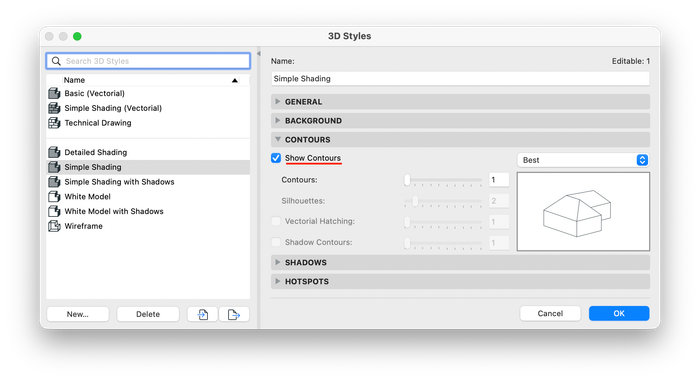Collapse the CONTOURS section
This screenshot has height=381, width=700.
point(460,140)
